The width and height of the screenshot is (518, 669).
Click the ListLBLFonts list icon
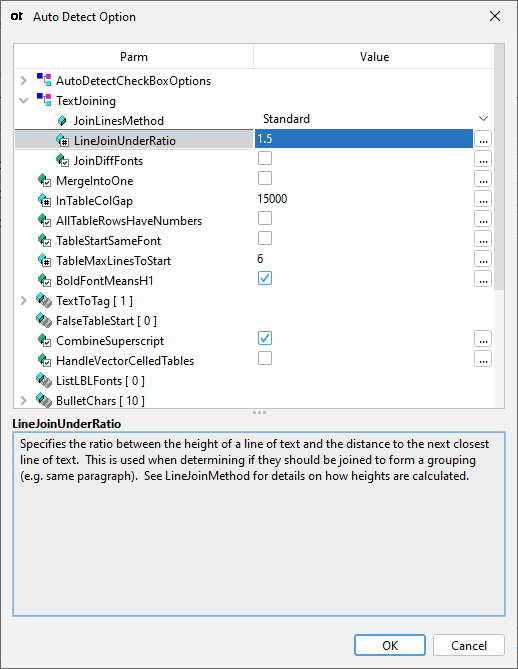[x=44, y=380]
